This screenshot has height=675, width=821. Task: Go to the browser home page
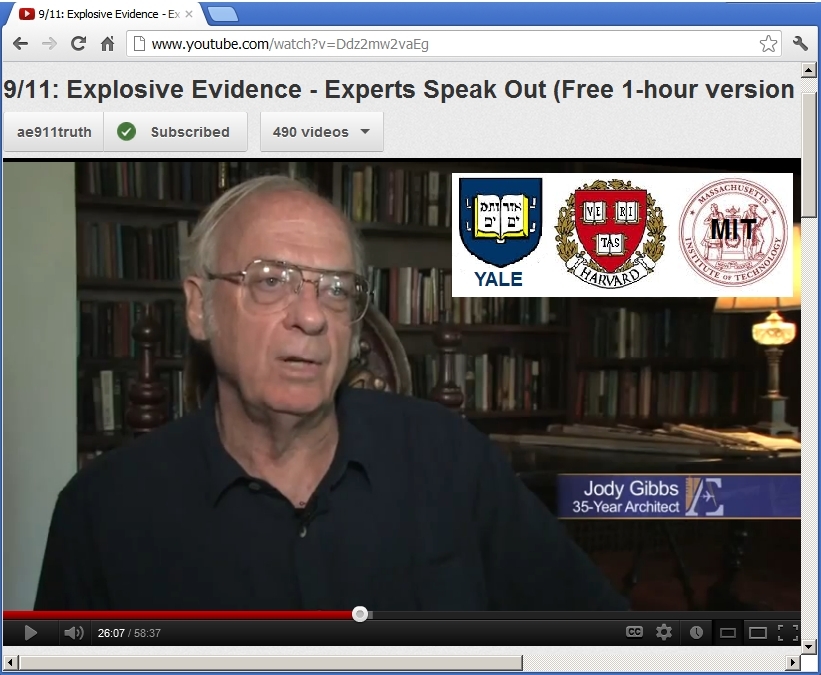click(x=107, y=43)
